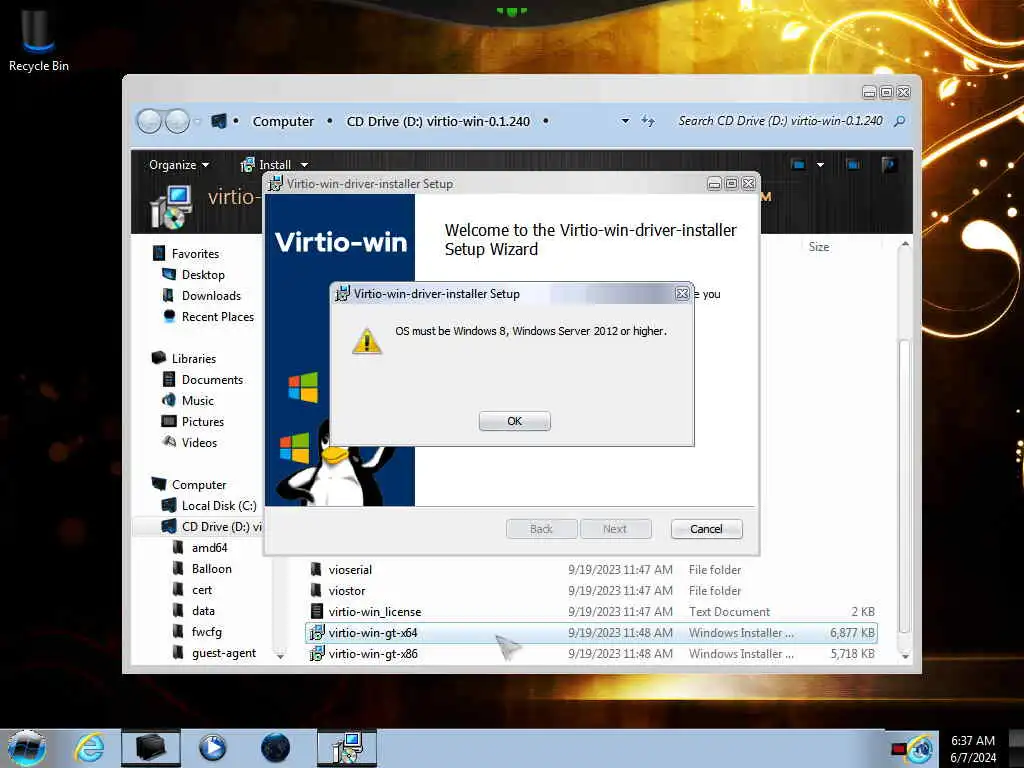The image size is (1024, 768).
Task: Open the Organize menu in Explorer
Action: click(178, 165)
